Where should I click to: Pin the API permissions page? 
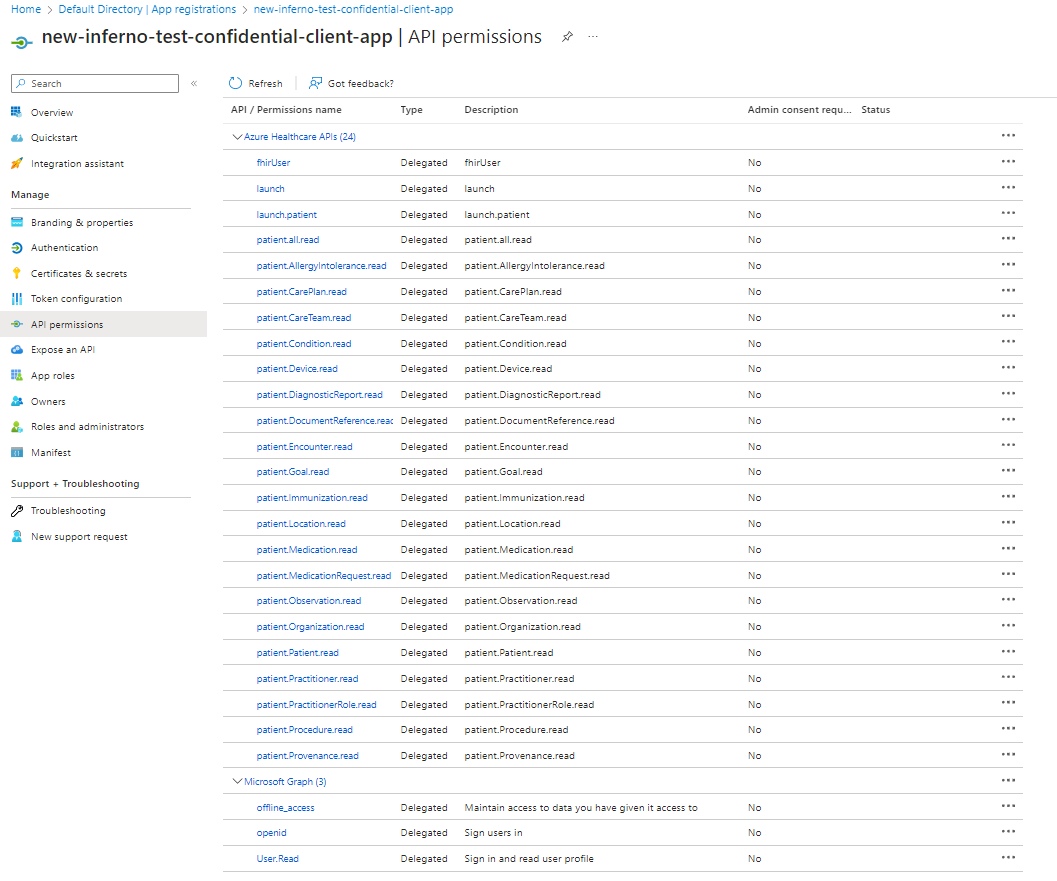(x=568, y=36)
